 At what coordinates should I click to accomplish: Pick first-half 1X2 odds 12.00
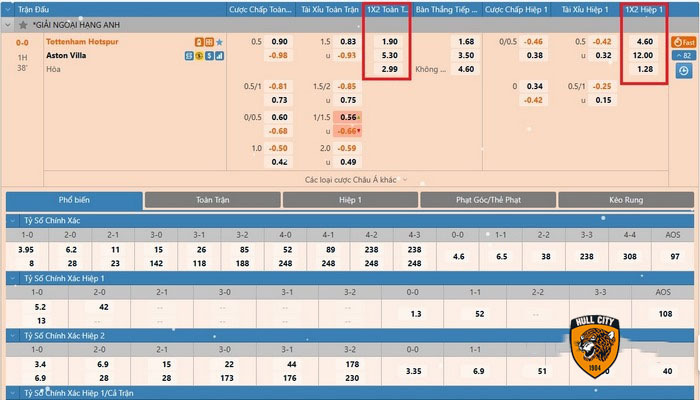[644, 56]
